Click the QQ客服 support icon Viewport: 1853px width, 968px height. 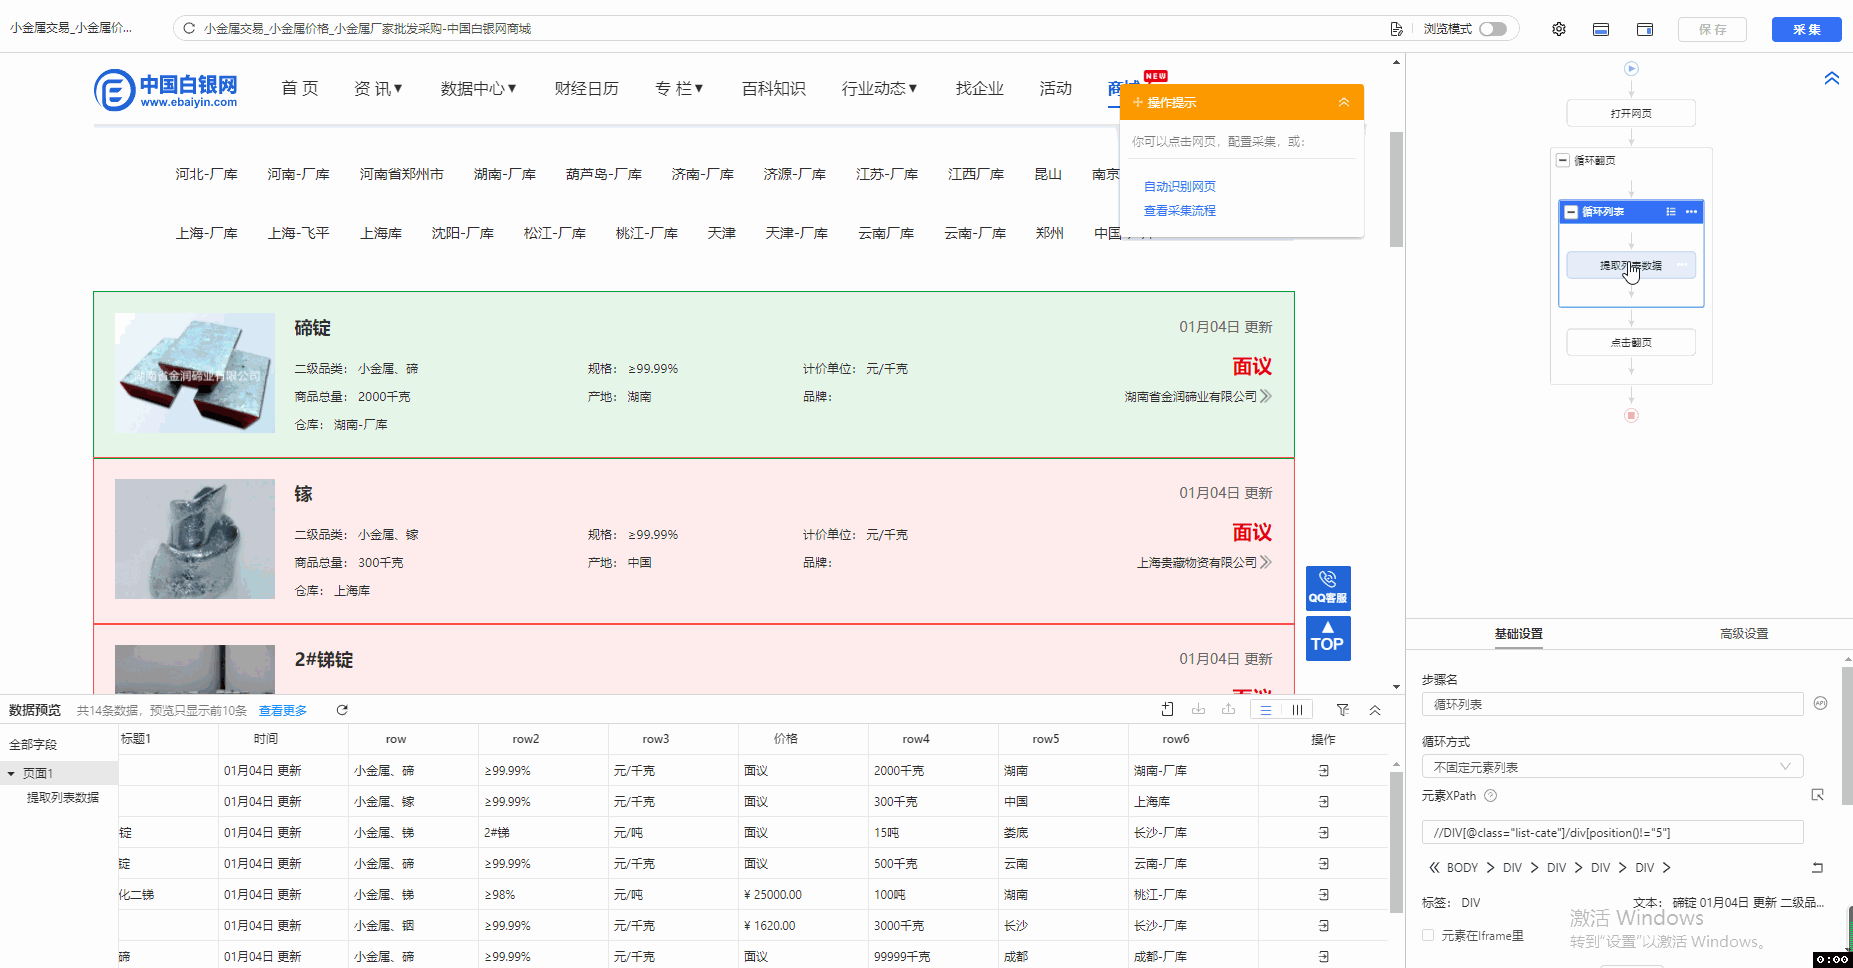pyautogui.click(x=1327, y=587)
